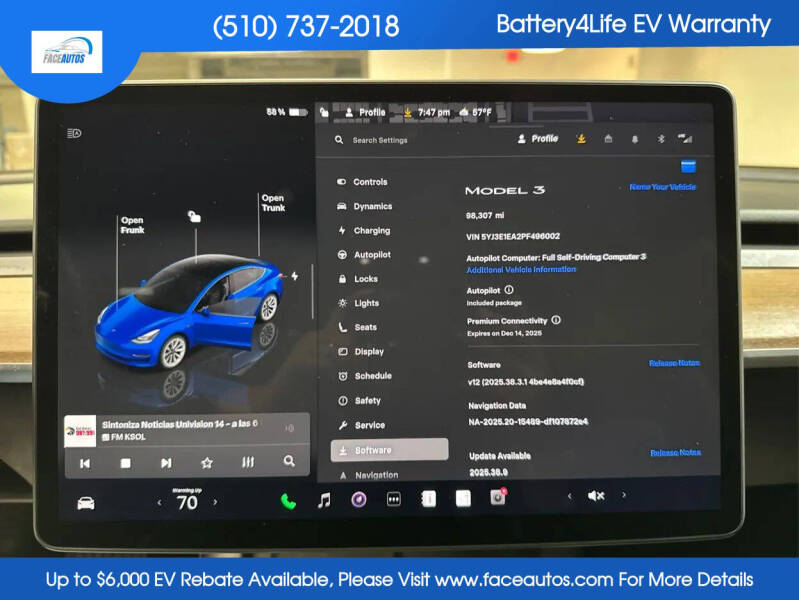Skip to previous station in media player
Image resolution: width=799 pixels, height=600 pixels.
(x=85, y=463)
